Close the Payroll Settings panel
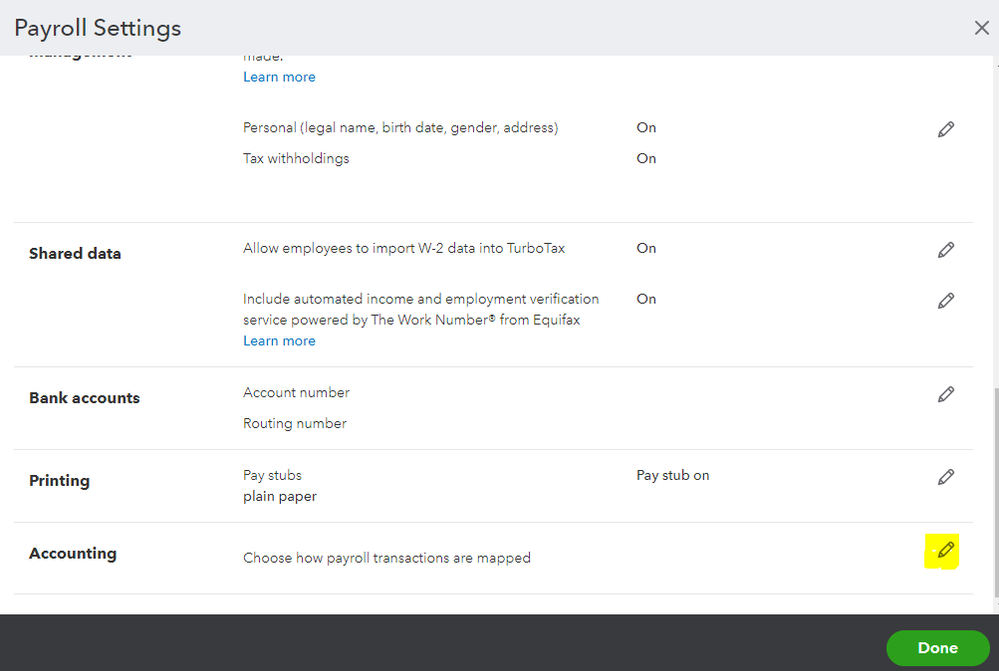 pos(981,28)
